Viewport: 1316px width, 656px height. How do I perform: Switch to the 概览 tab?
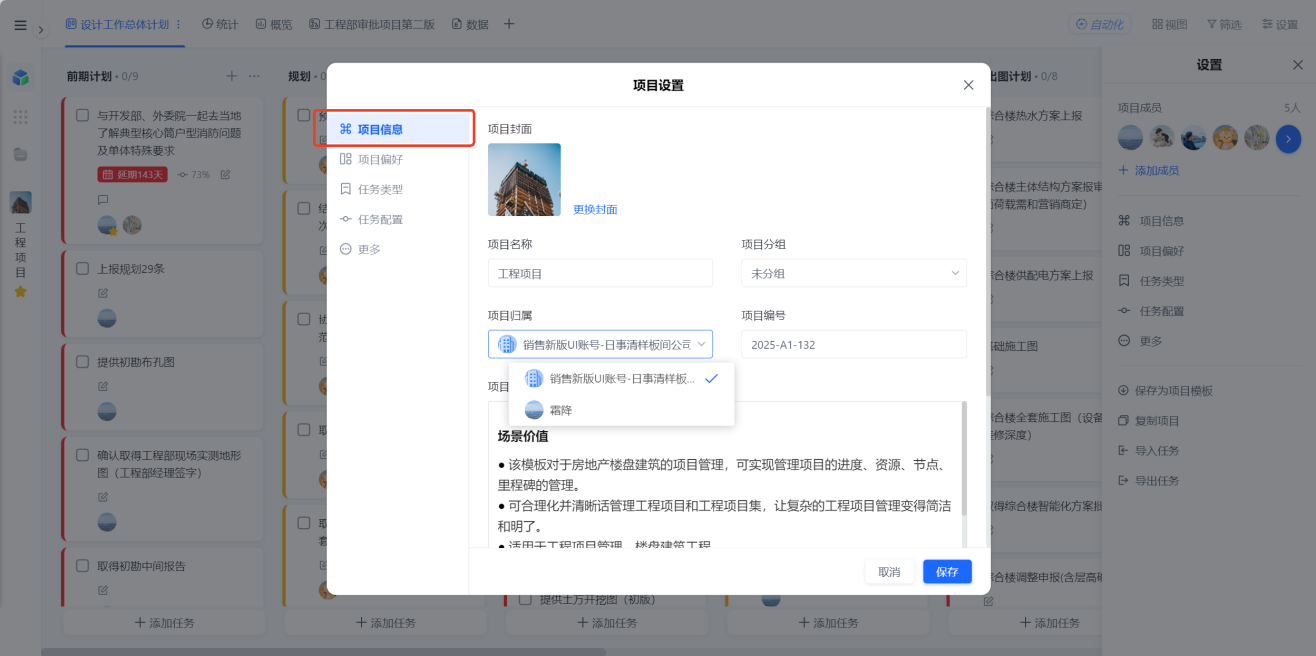coord(274,24)
